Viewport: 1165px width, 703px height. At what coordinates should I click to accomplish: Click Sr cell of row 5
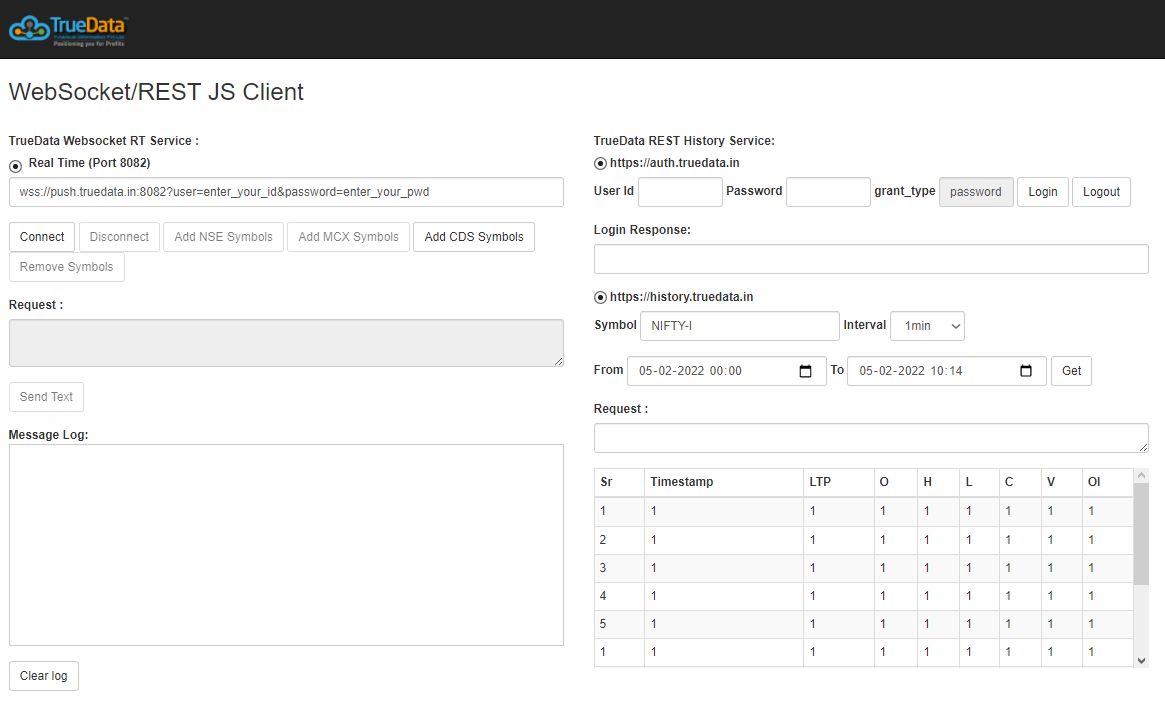(x=619, y=624)
